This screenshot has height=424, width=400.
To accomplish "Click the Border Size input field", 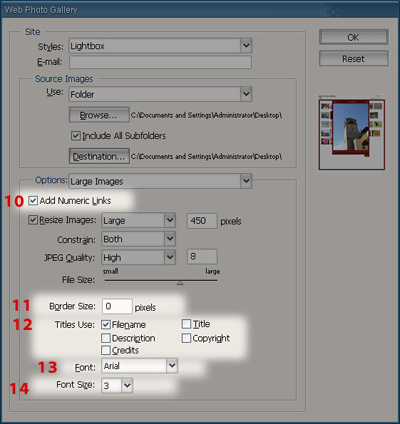I will pos(117,306).
